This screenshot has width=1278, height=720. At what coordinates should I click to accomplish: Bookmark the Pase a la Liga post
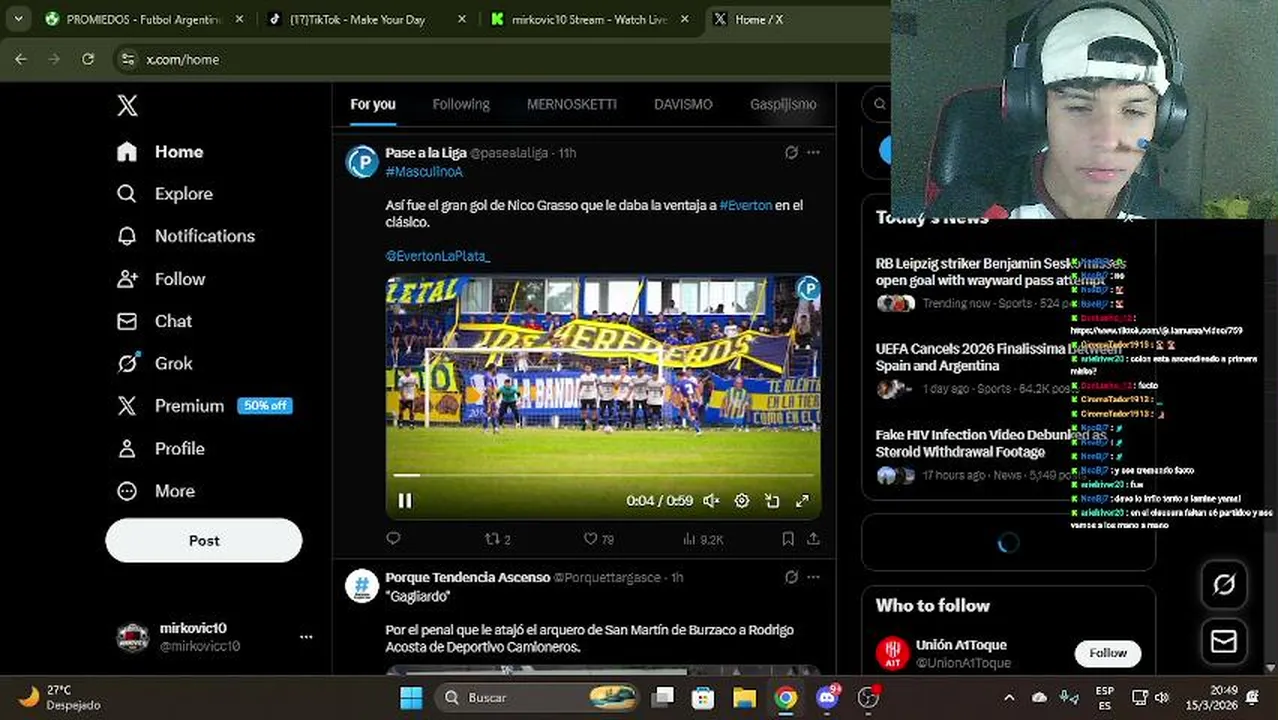(x=788, y=539)
